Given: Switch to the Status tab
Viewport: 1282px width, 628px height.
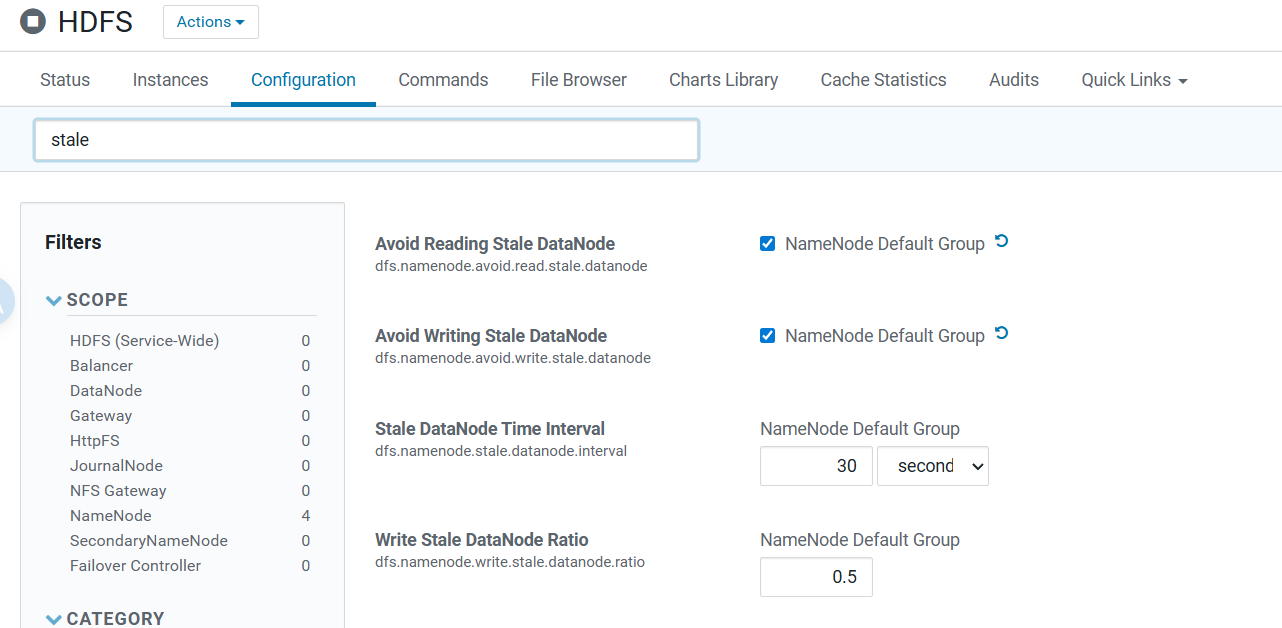Looking at the screenshot, I should point(65,80).
